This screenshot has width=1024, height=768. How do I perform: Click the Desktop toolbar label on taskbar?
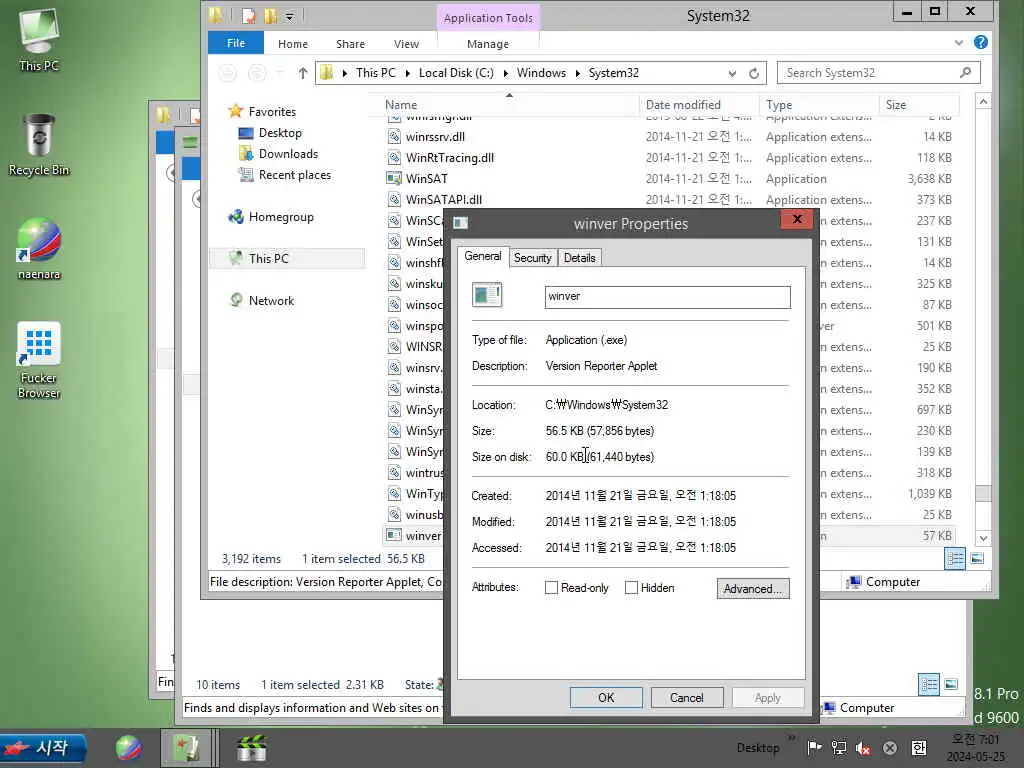pos(758,748)
